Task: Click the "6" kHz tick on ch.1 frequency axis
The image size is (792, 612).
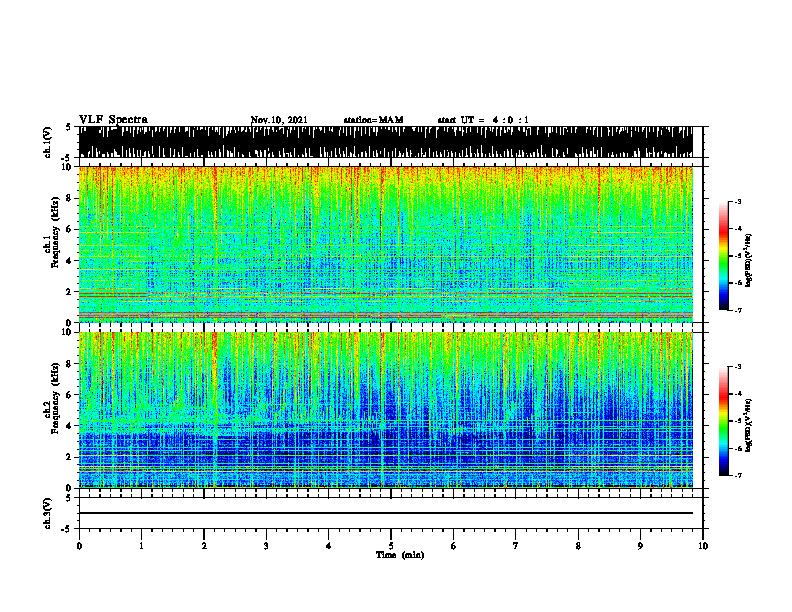Action: (69, 229)
